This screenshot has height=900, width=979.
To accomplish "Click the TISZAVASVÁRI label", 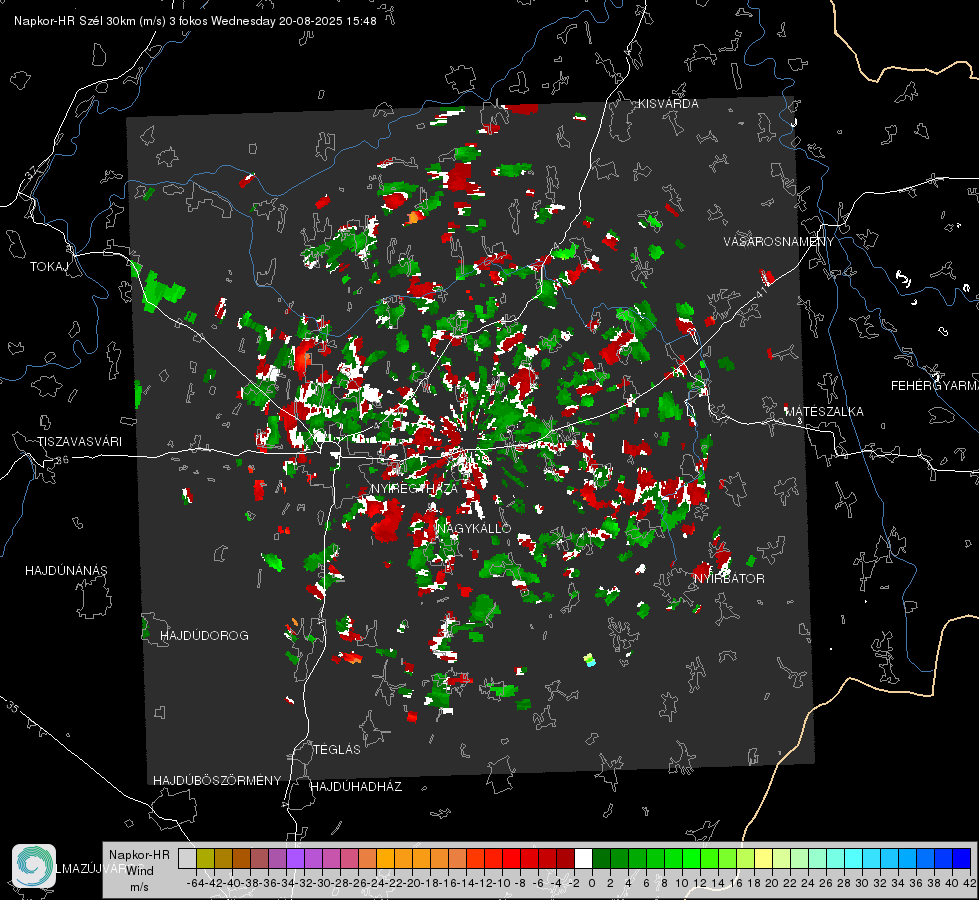I will 79,442.
